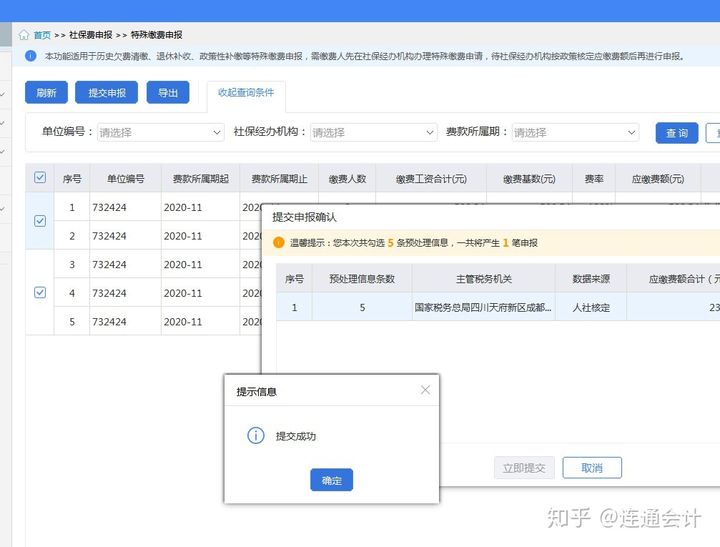Click the 提交申报 button

pos(107,93)
